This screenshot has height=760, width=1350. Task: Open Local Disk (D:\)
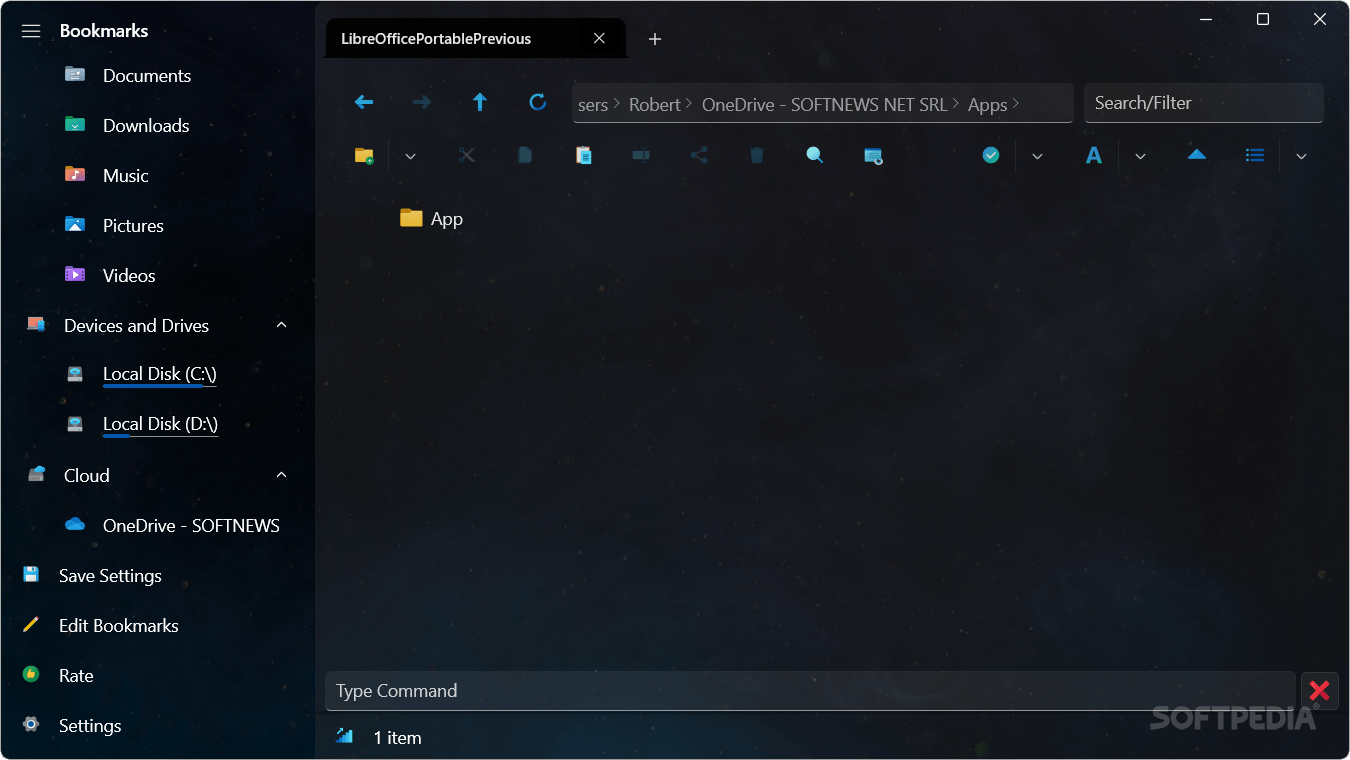pos(160,424)
